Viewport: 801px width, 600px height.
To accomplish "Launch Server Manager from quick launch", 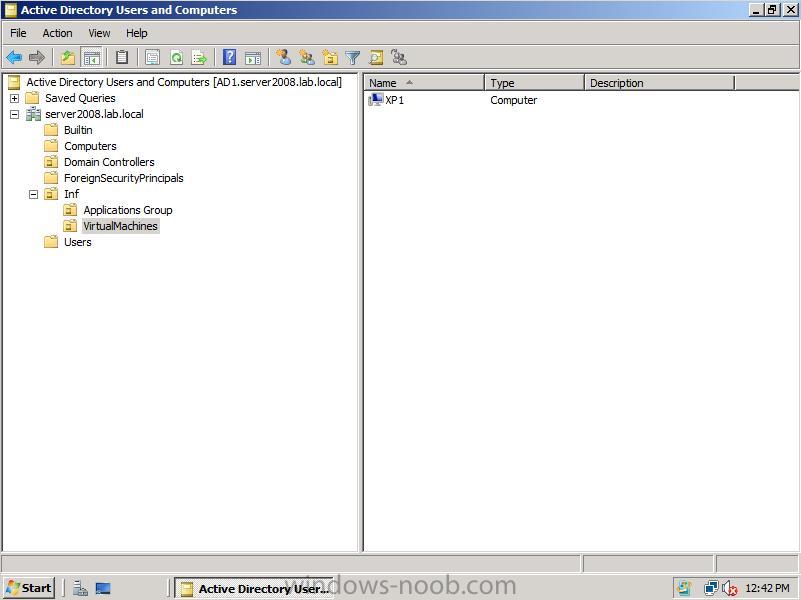I will coord(80,589).
